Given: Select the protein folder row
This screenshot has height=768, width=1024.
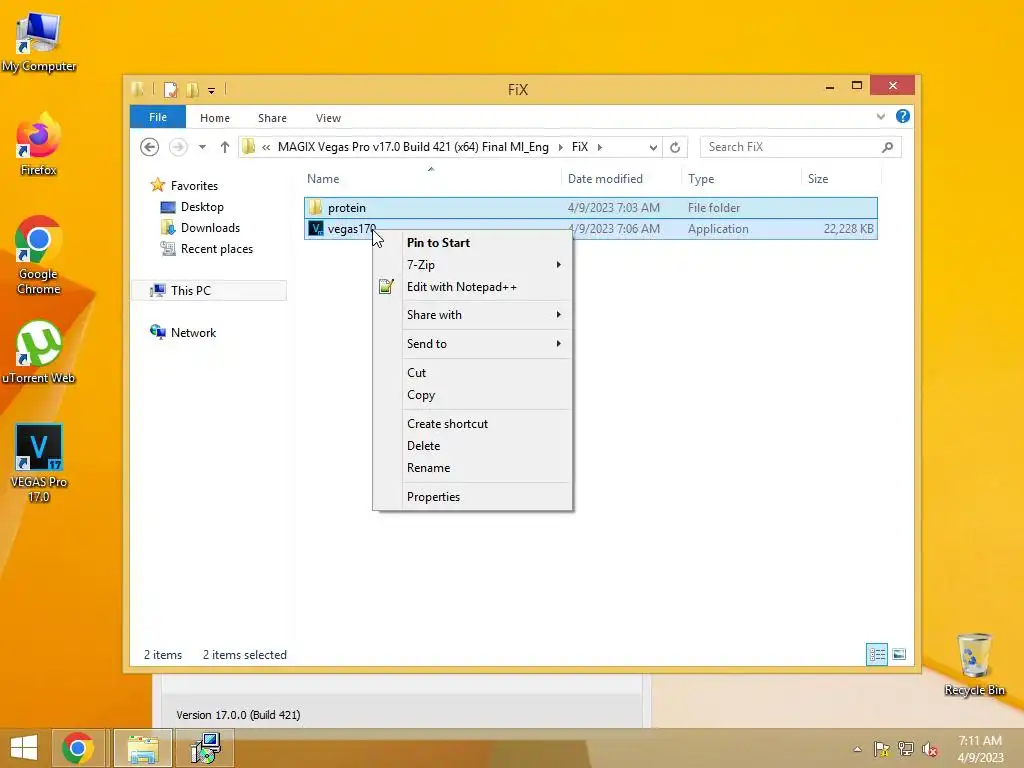Looking at the screenshot, I should 590,208.
